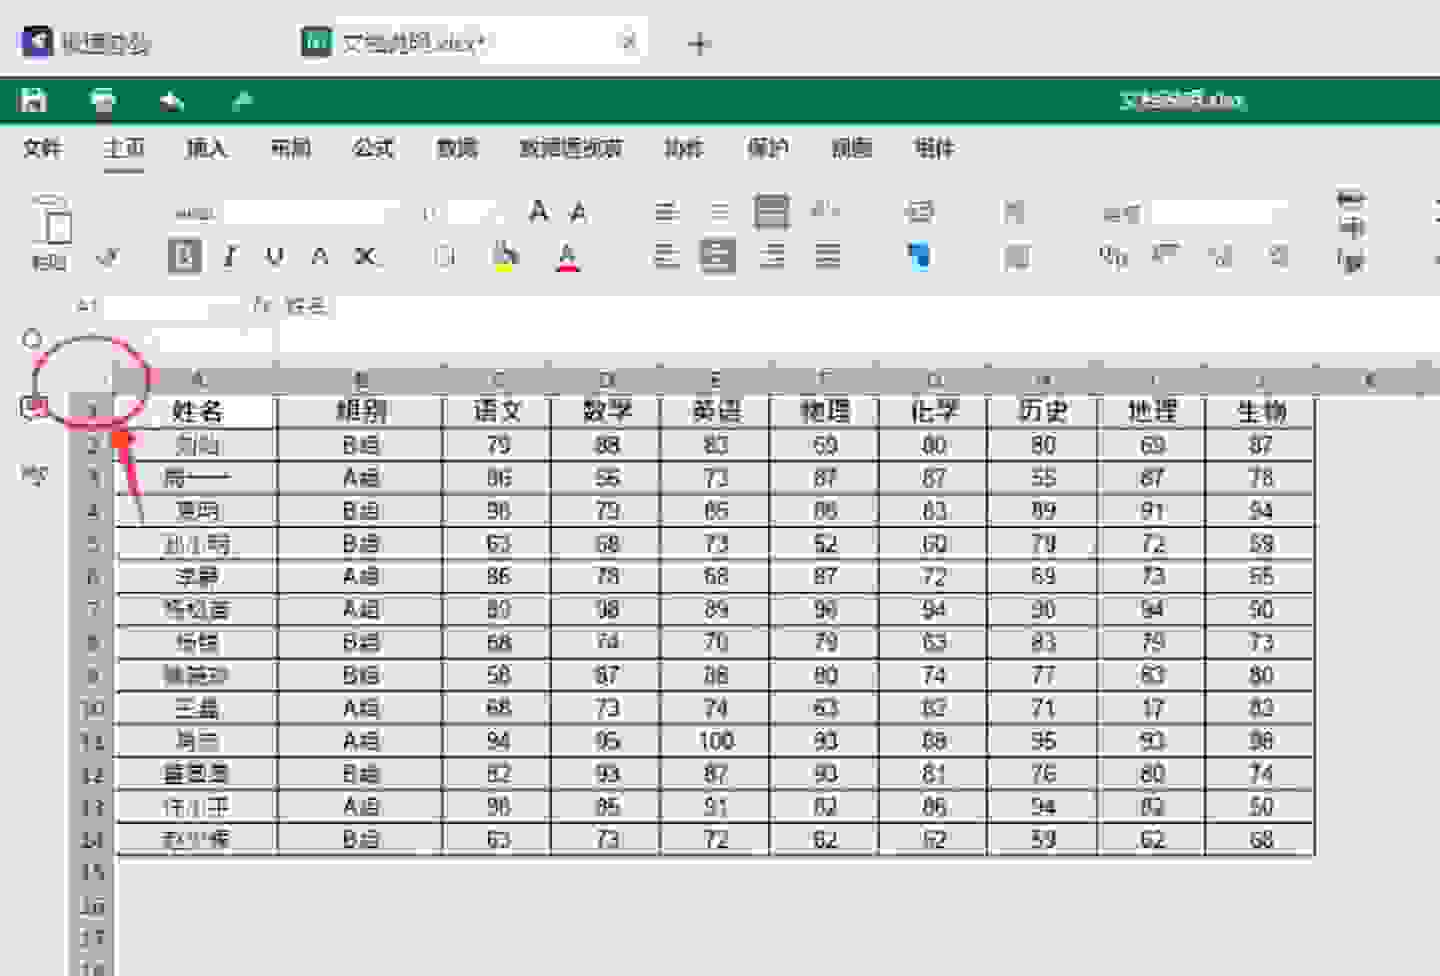This screenshot has height=976, width=1440.
Task: Select the 生物 header cell
Action: tap(1261, 411)
